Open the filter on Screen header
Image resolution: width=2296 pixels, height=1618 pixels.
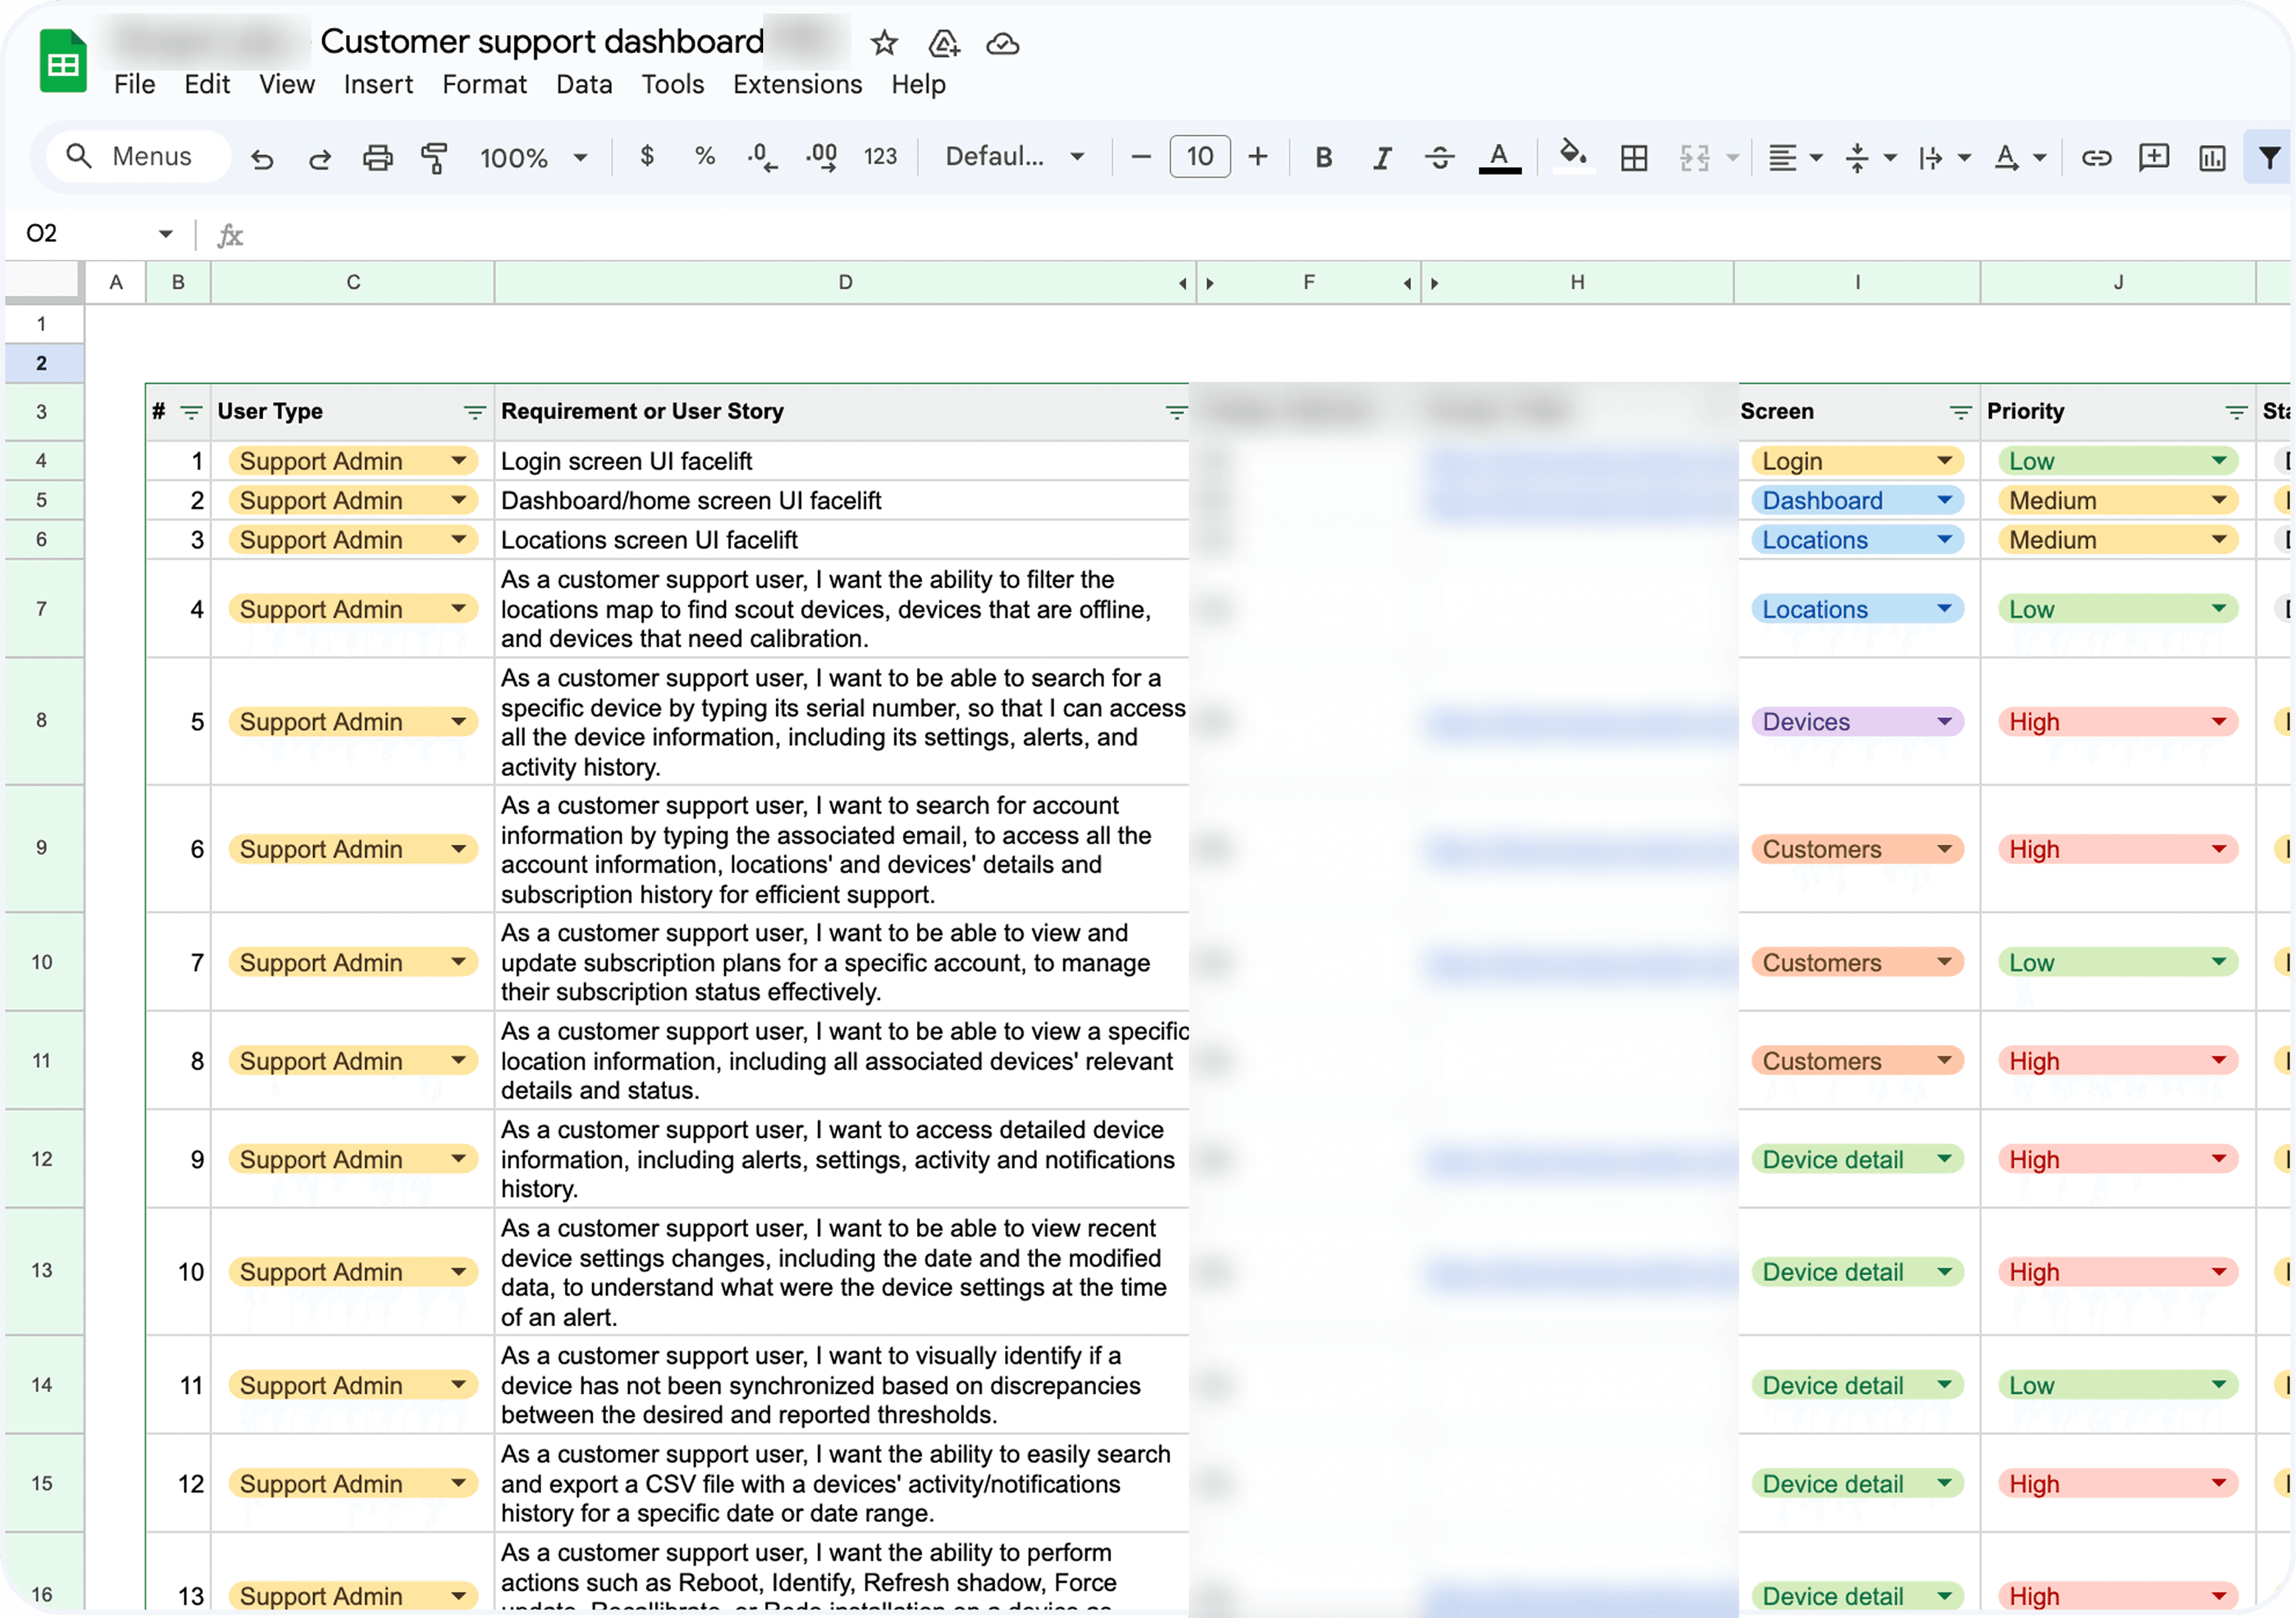click(1960, 412)
